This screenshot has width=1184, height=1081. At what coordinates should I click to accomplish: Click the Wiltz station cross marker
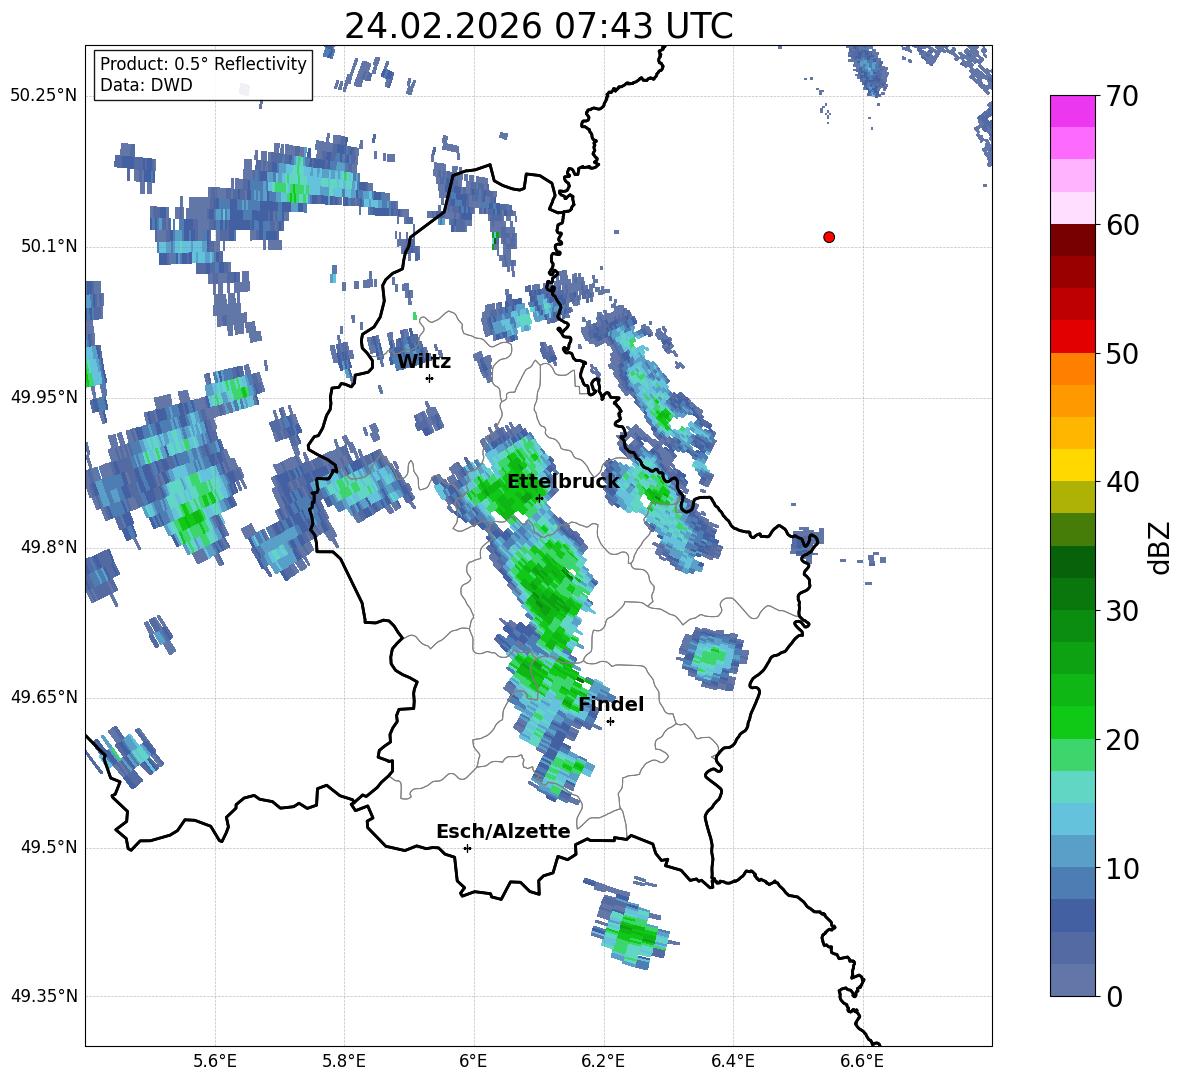pos(429,378)
